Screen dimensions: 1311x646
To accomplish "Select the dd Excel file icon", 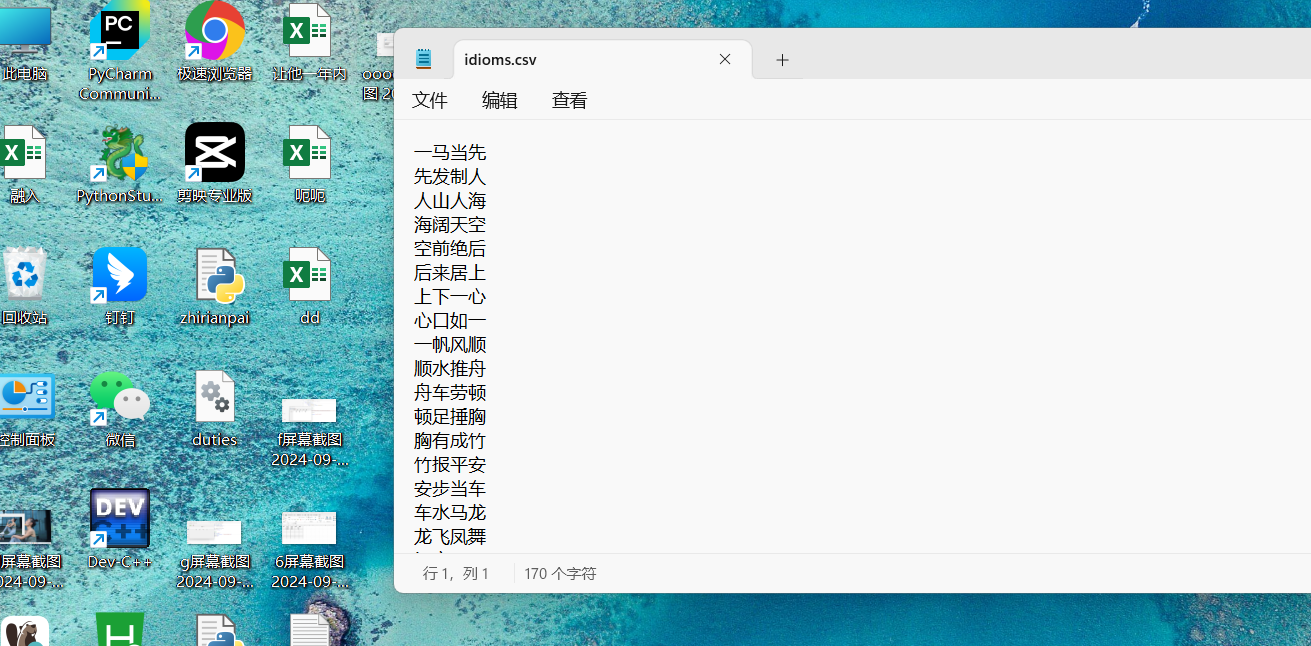I will (x=309, y=287).
